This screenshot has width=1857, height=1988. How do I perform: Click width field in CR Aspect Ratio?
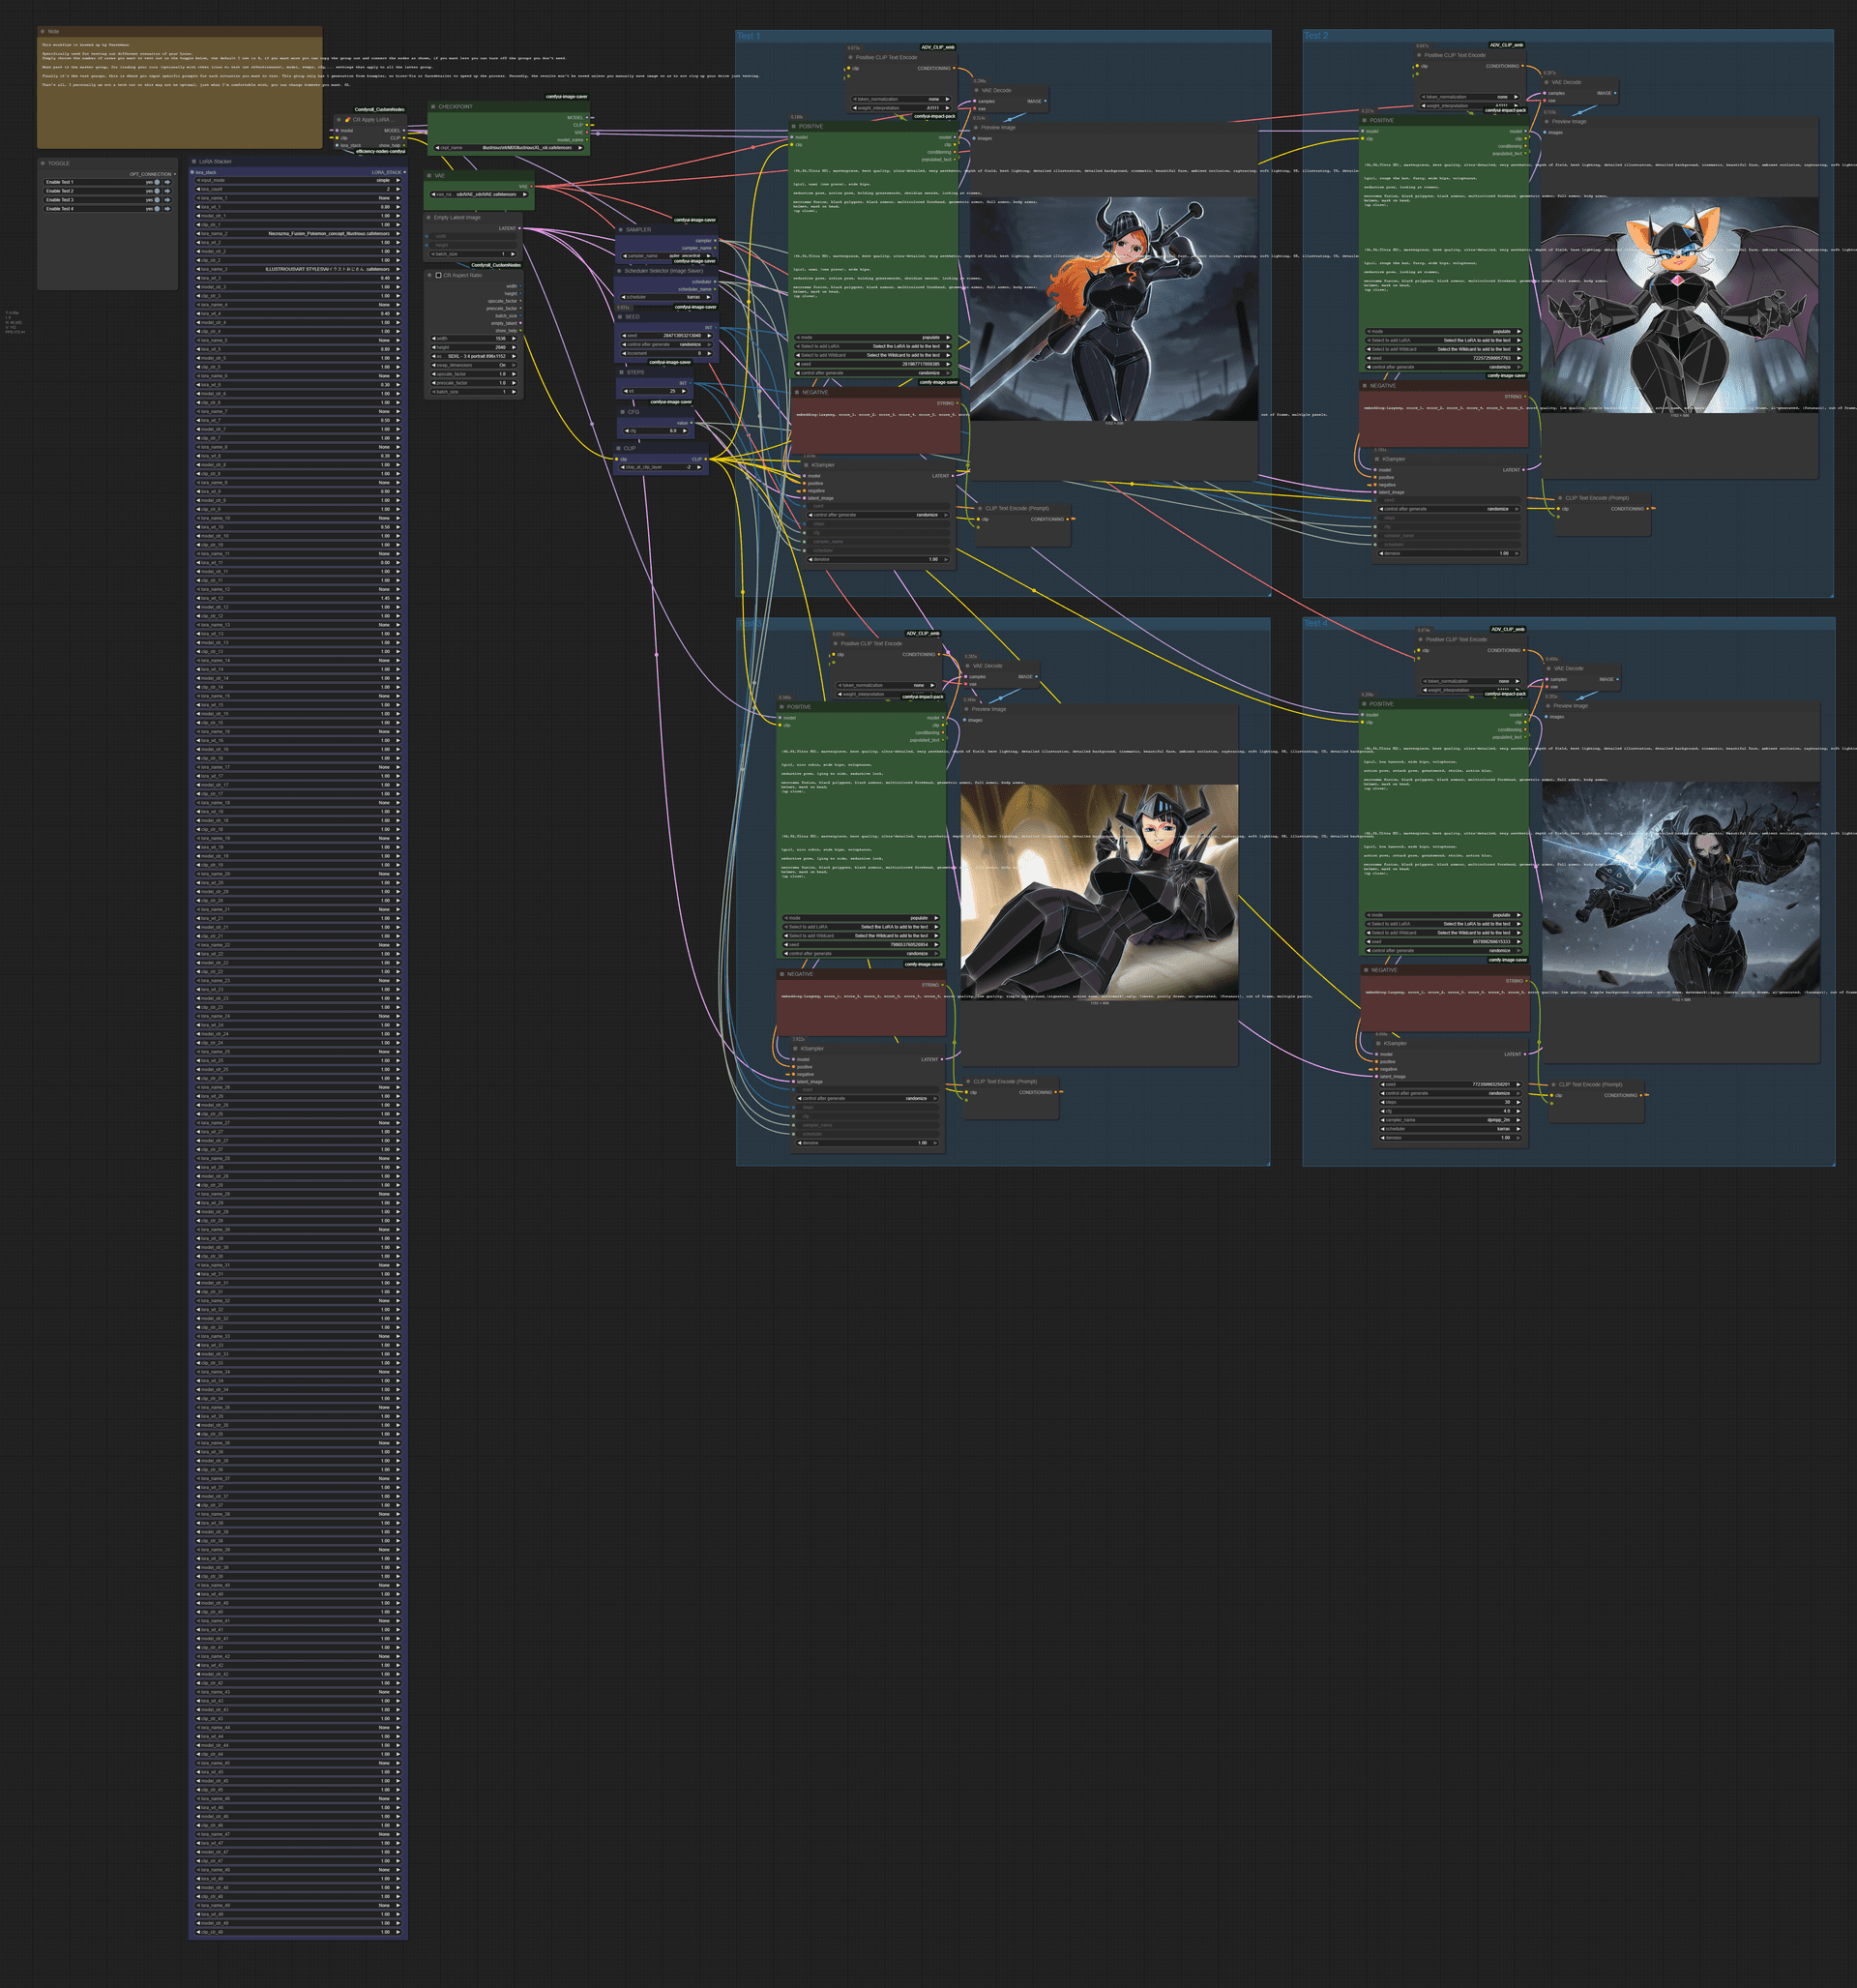click(x=475, y=339)
